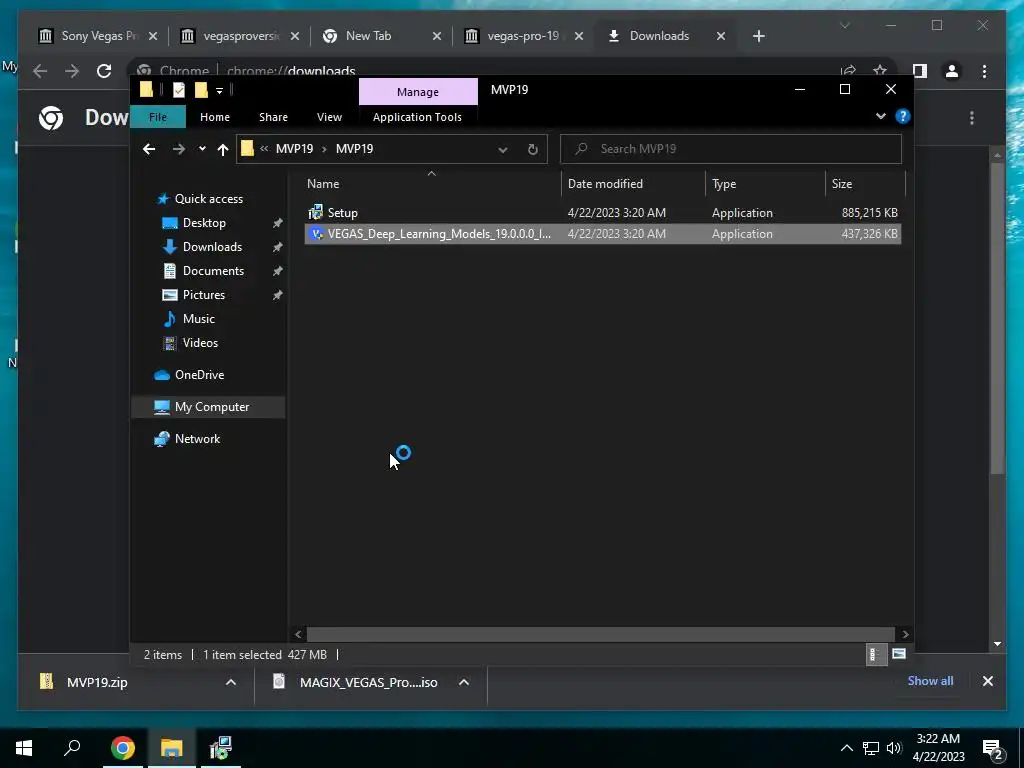Open the Share ribbon tab

[273, 117]
